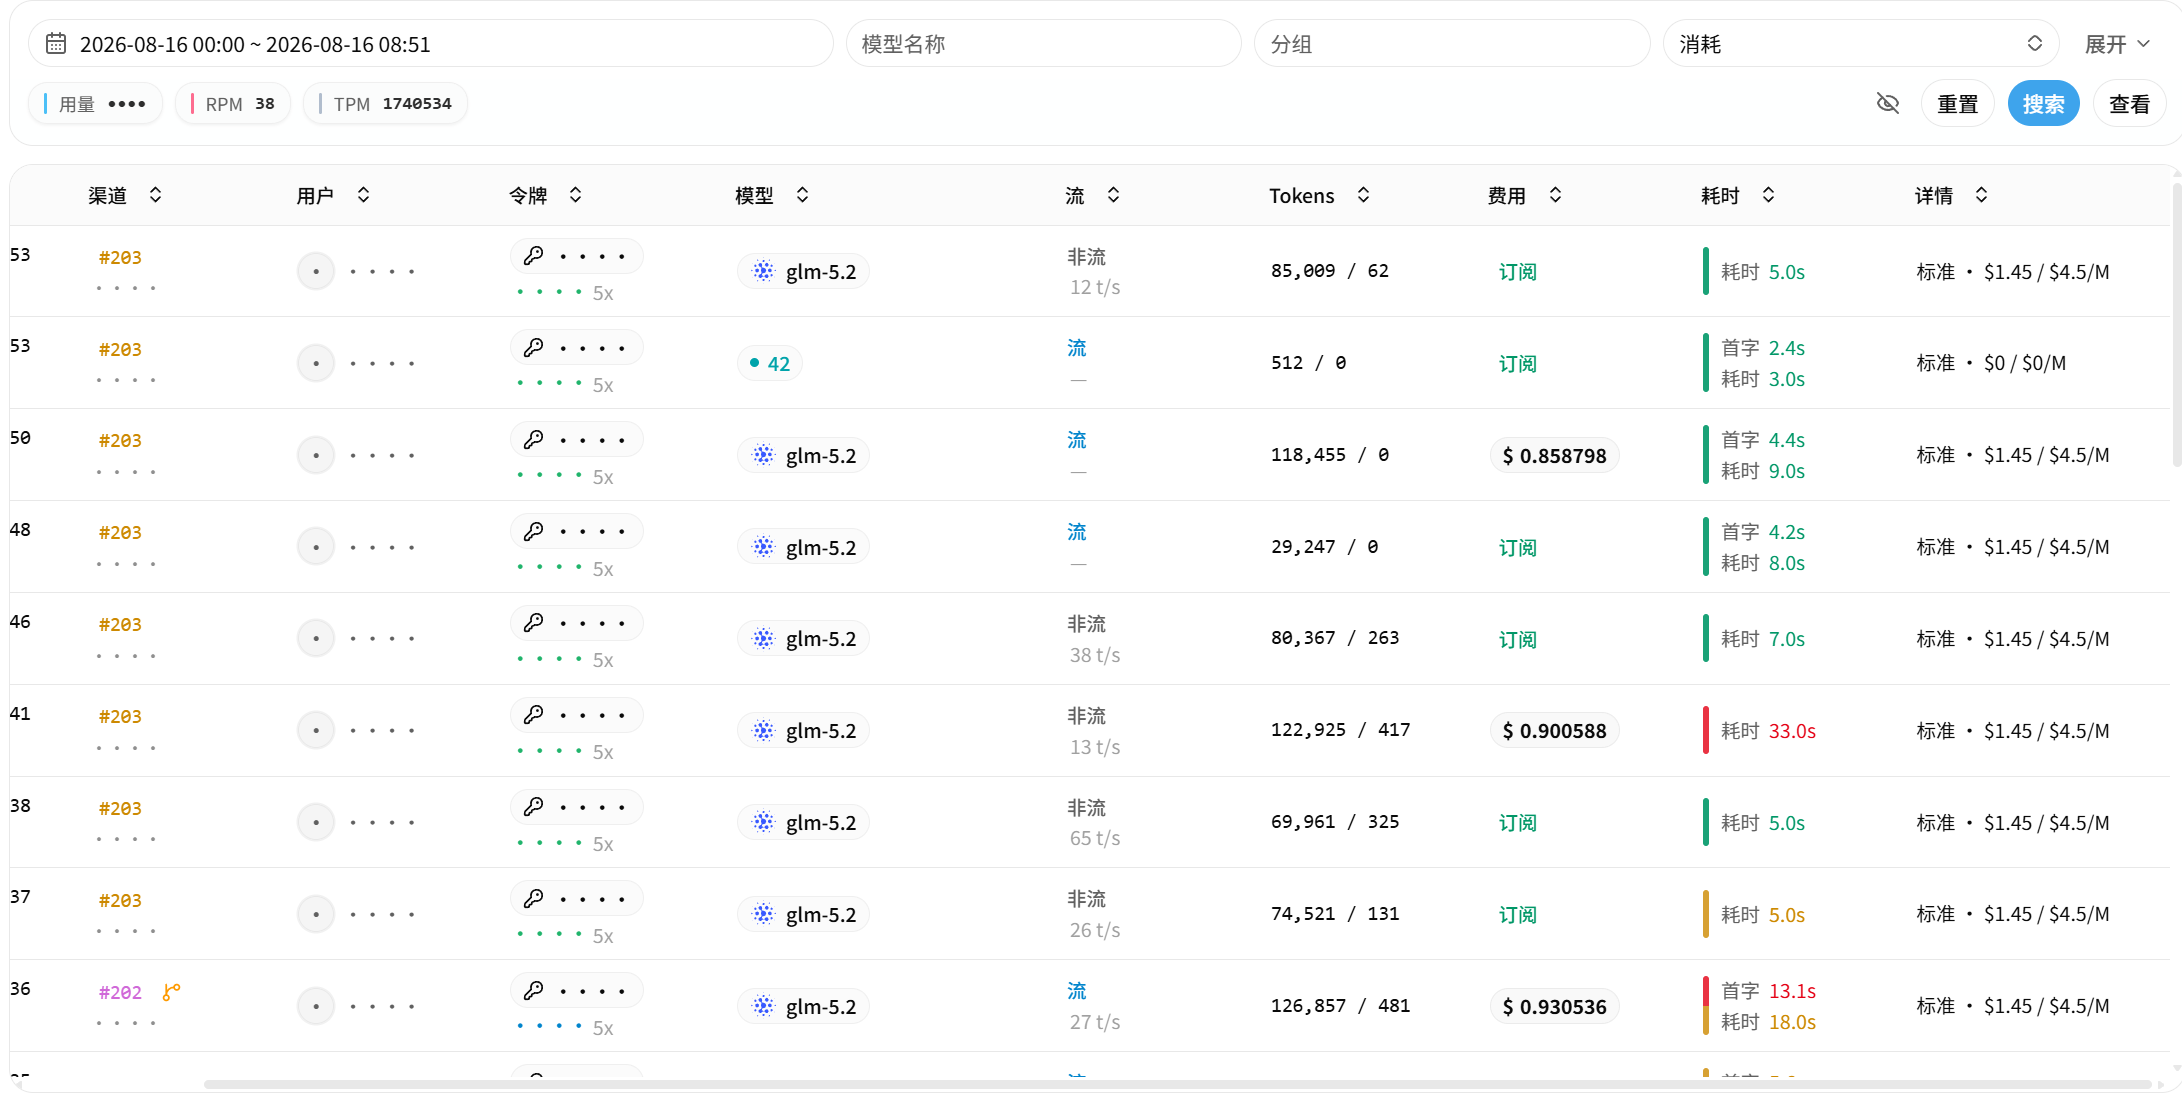Click the retry branch icon next to #202
This screenshot has height=1110, width=2182.
(x=171, y=992)
